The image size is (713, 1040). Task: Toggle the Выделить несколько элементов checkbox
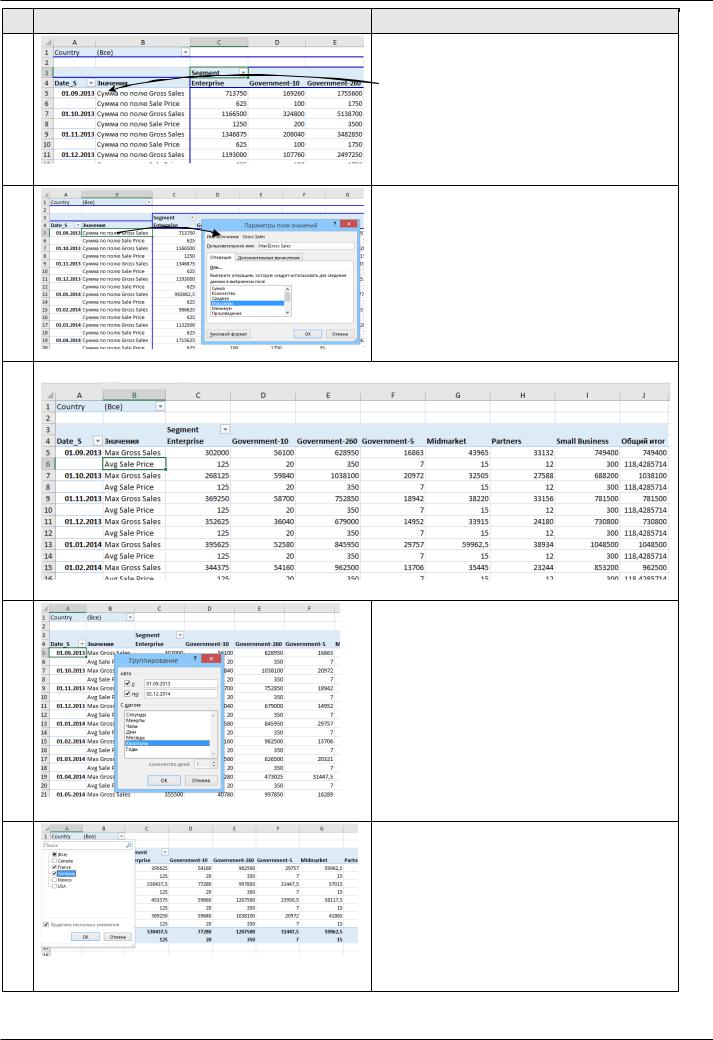46,925
